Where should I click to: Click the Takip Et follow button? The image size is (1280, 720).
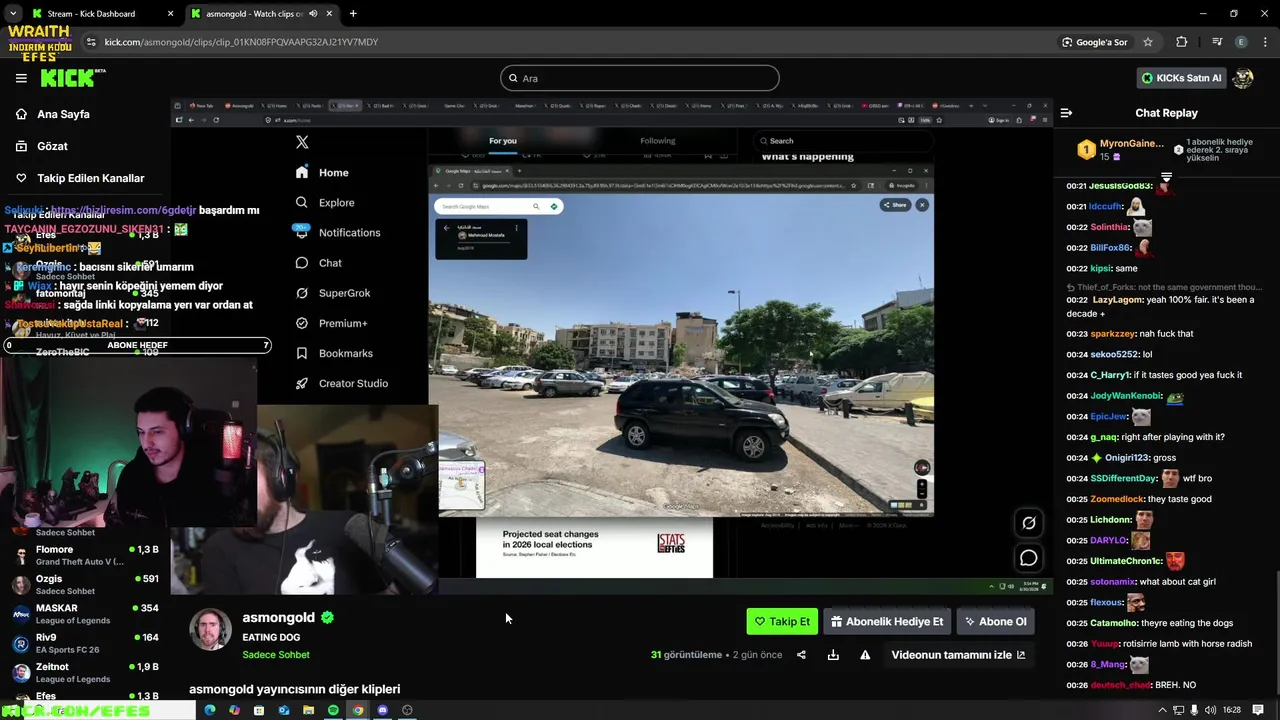[782, 621]
